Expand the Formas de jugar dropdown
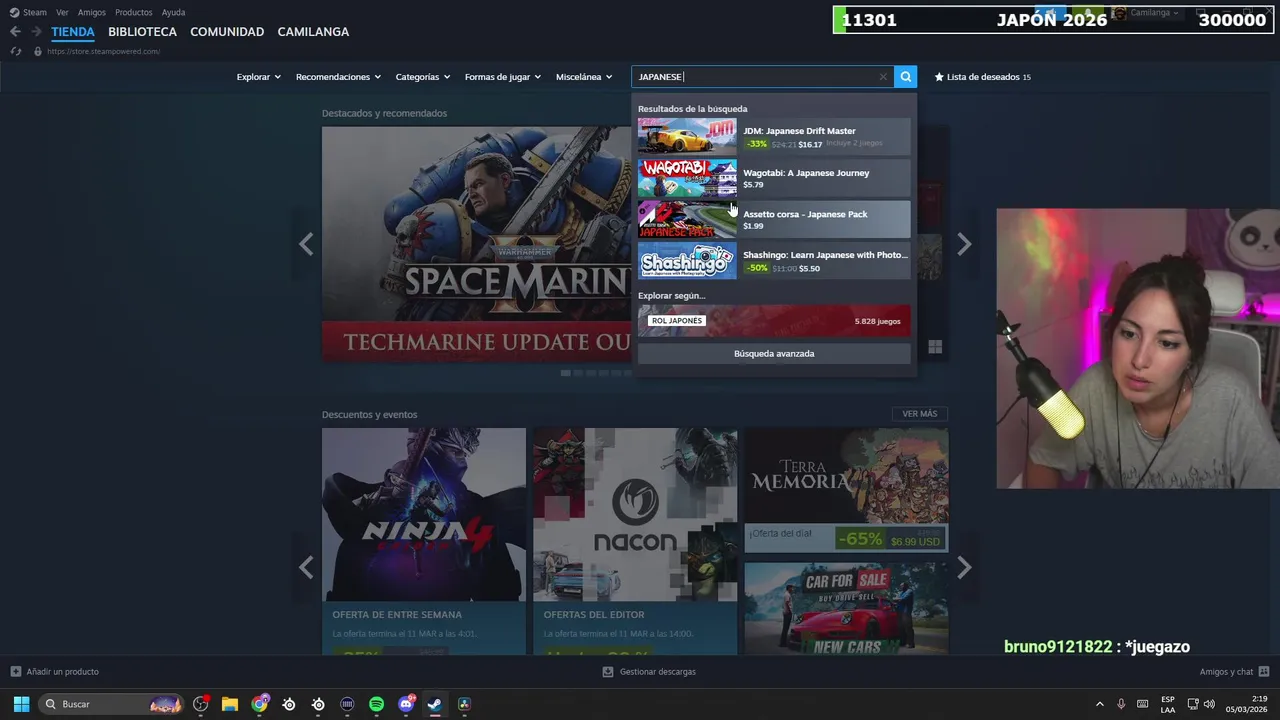 pyautogui.click(x=502, y=77)
